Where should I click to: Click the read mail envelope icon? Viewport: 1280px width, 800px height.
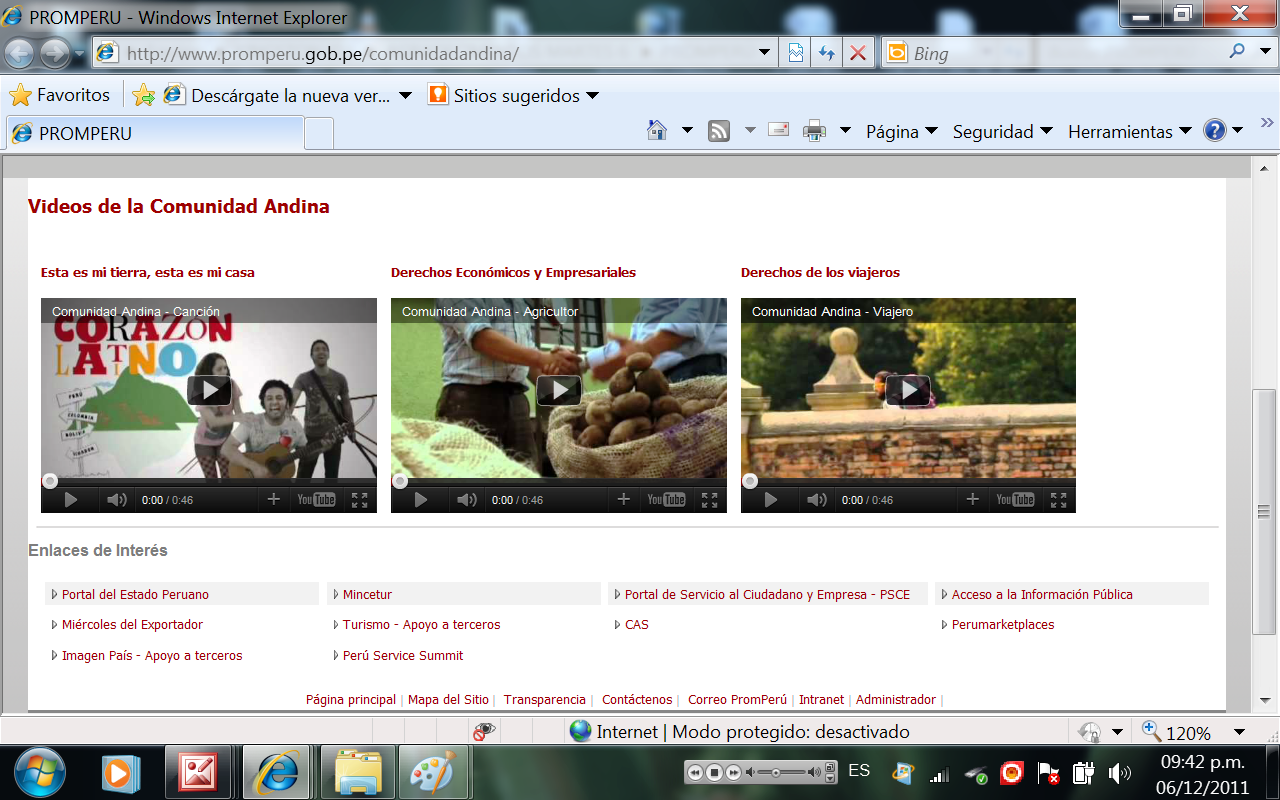[778, 130]
